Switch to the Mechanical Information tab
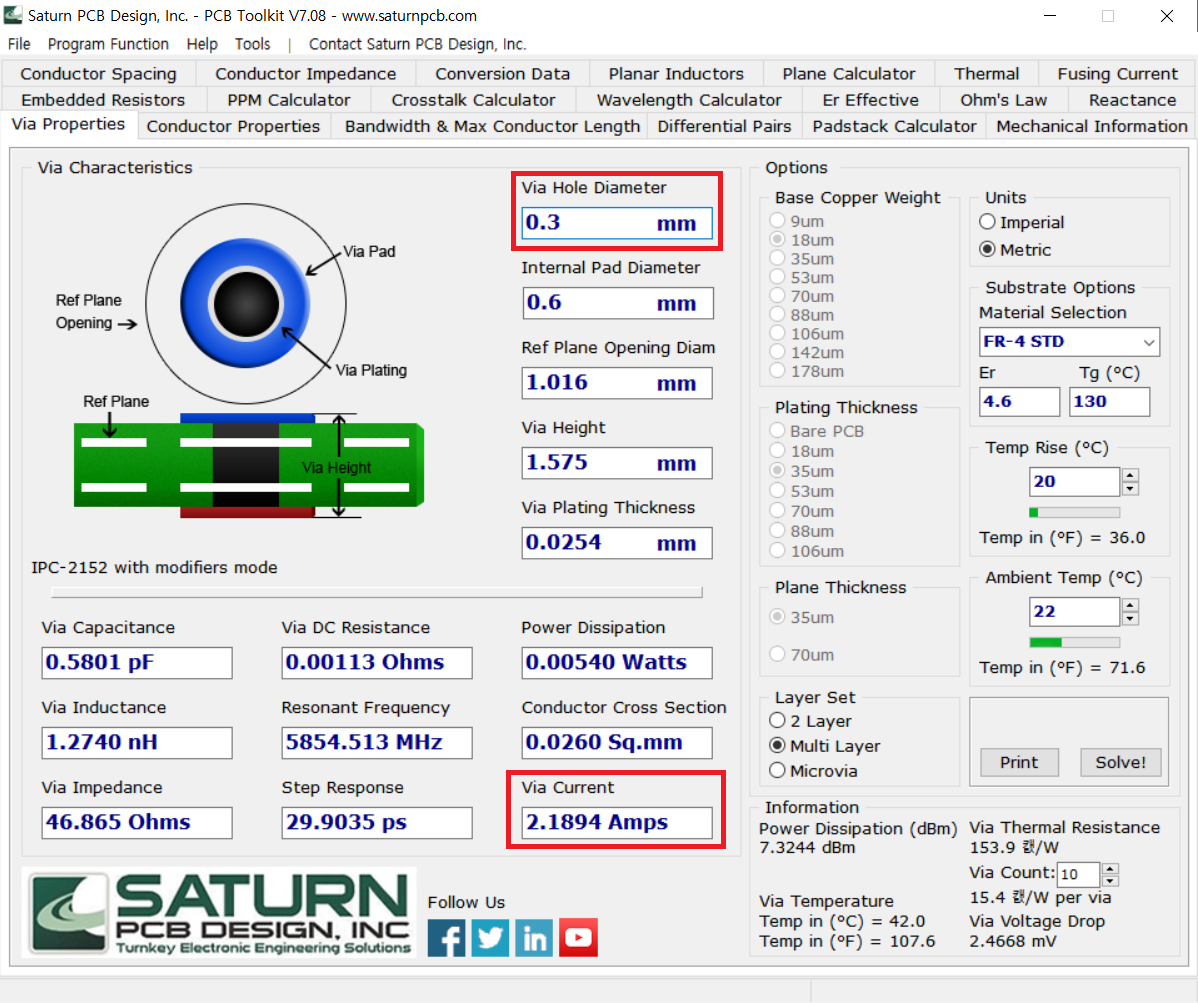This screenshot has width=1198, height=1003. (1092, 126)
